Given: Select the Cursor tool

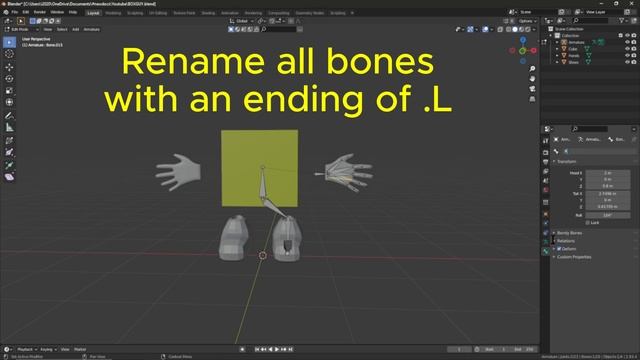Looking at the screenshot, I should click(9, 54).
